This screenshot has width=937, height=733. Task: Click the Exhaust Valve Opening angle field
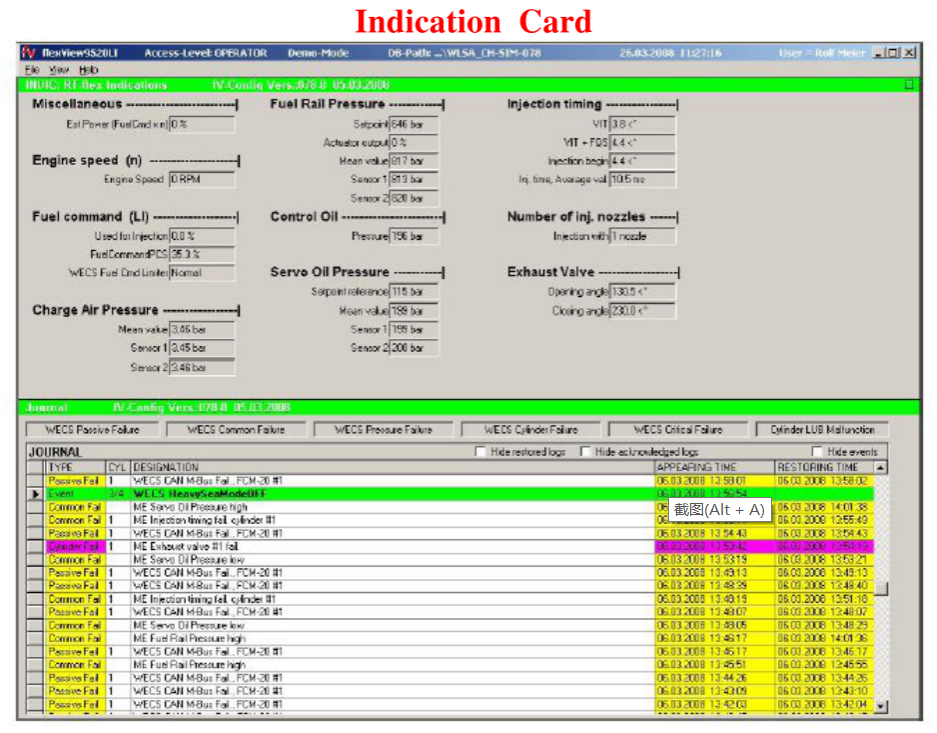642,292
